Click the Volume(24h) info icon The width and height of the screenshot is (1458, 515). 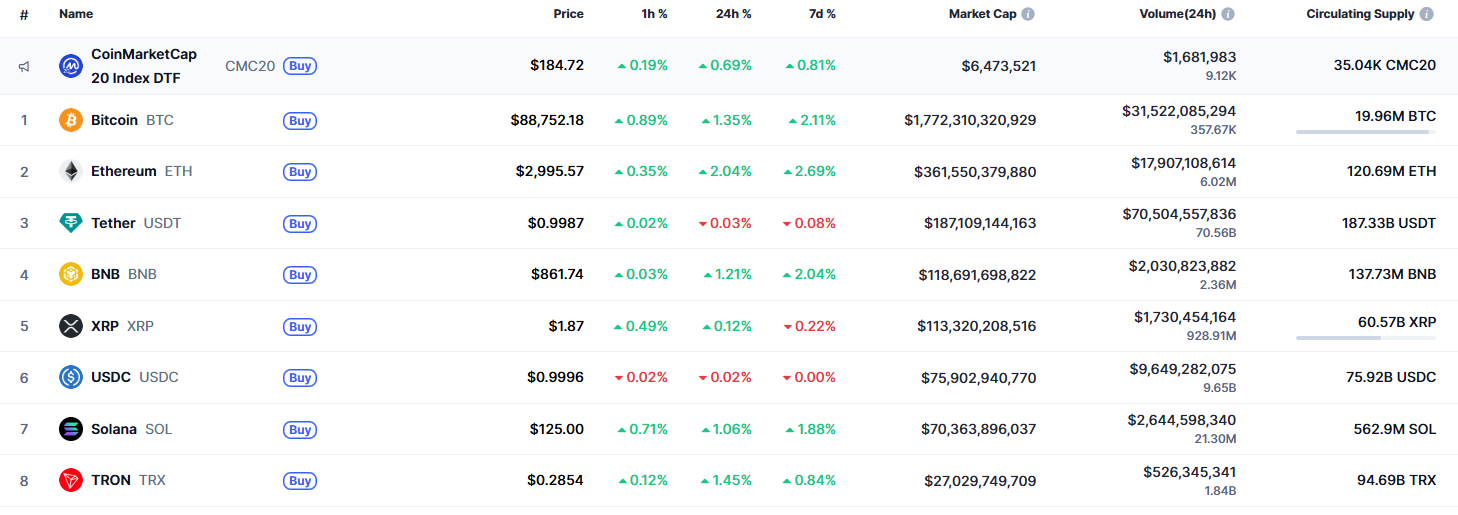(x=1228, y=15)
